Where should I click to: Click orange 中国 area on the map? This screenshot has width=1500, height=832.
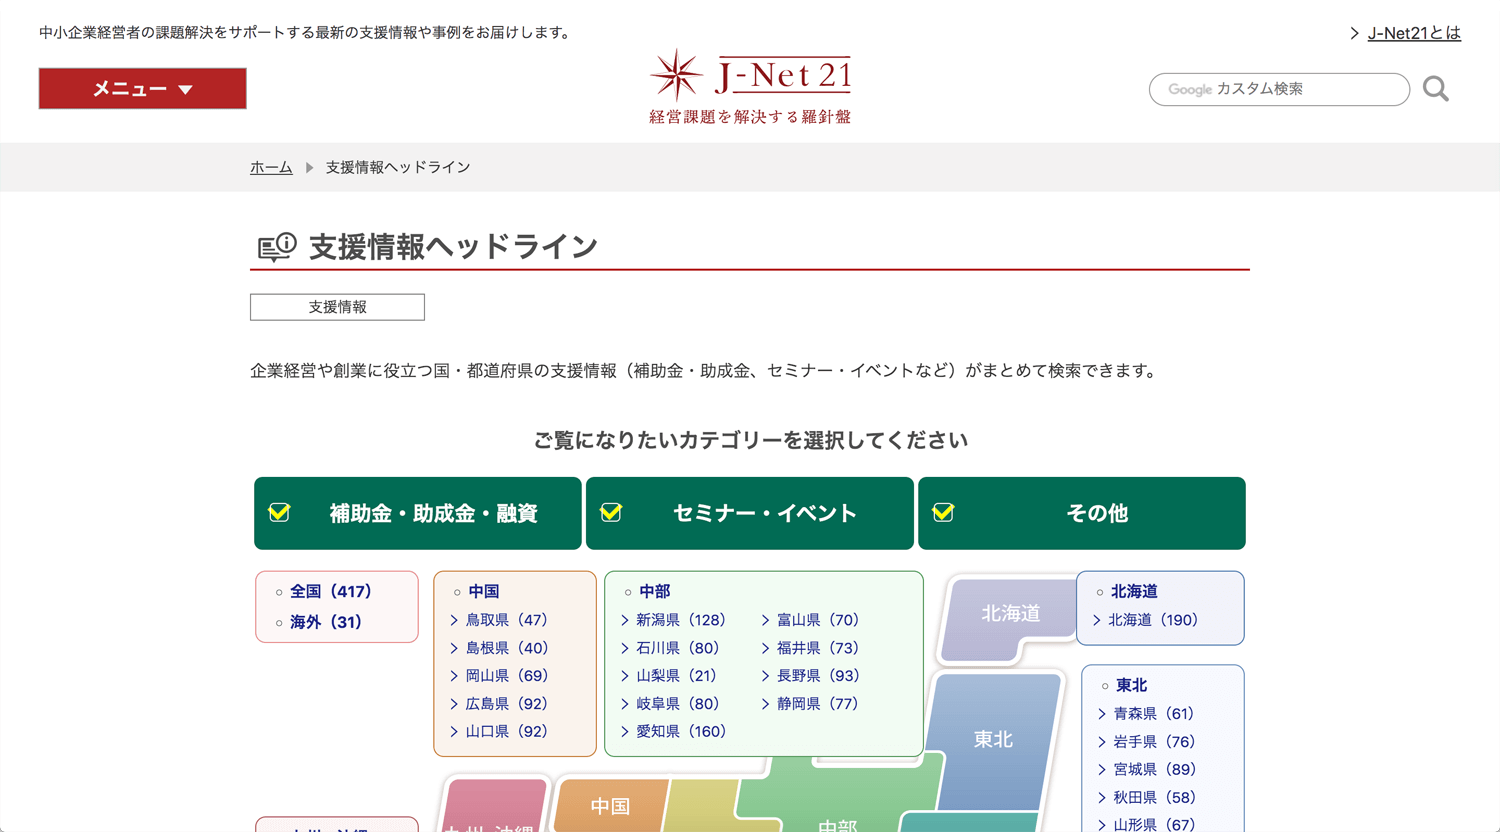610,806
